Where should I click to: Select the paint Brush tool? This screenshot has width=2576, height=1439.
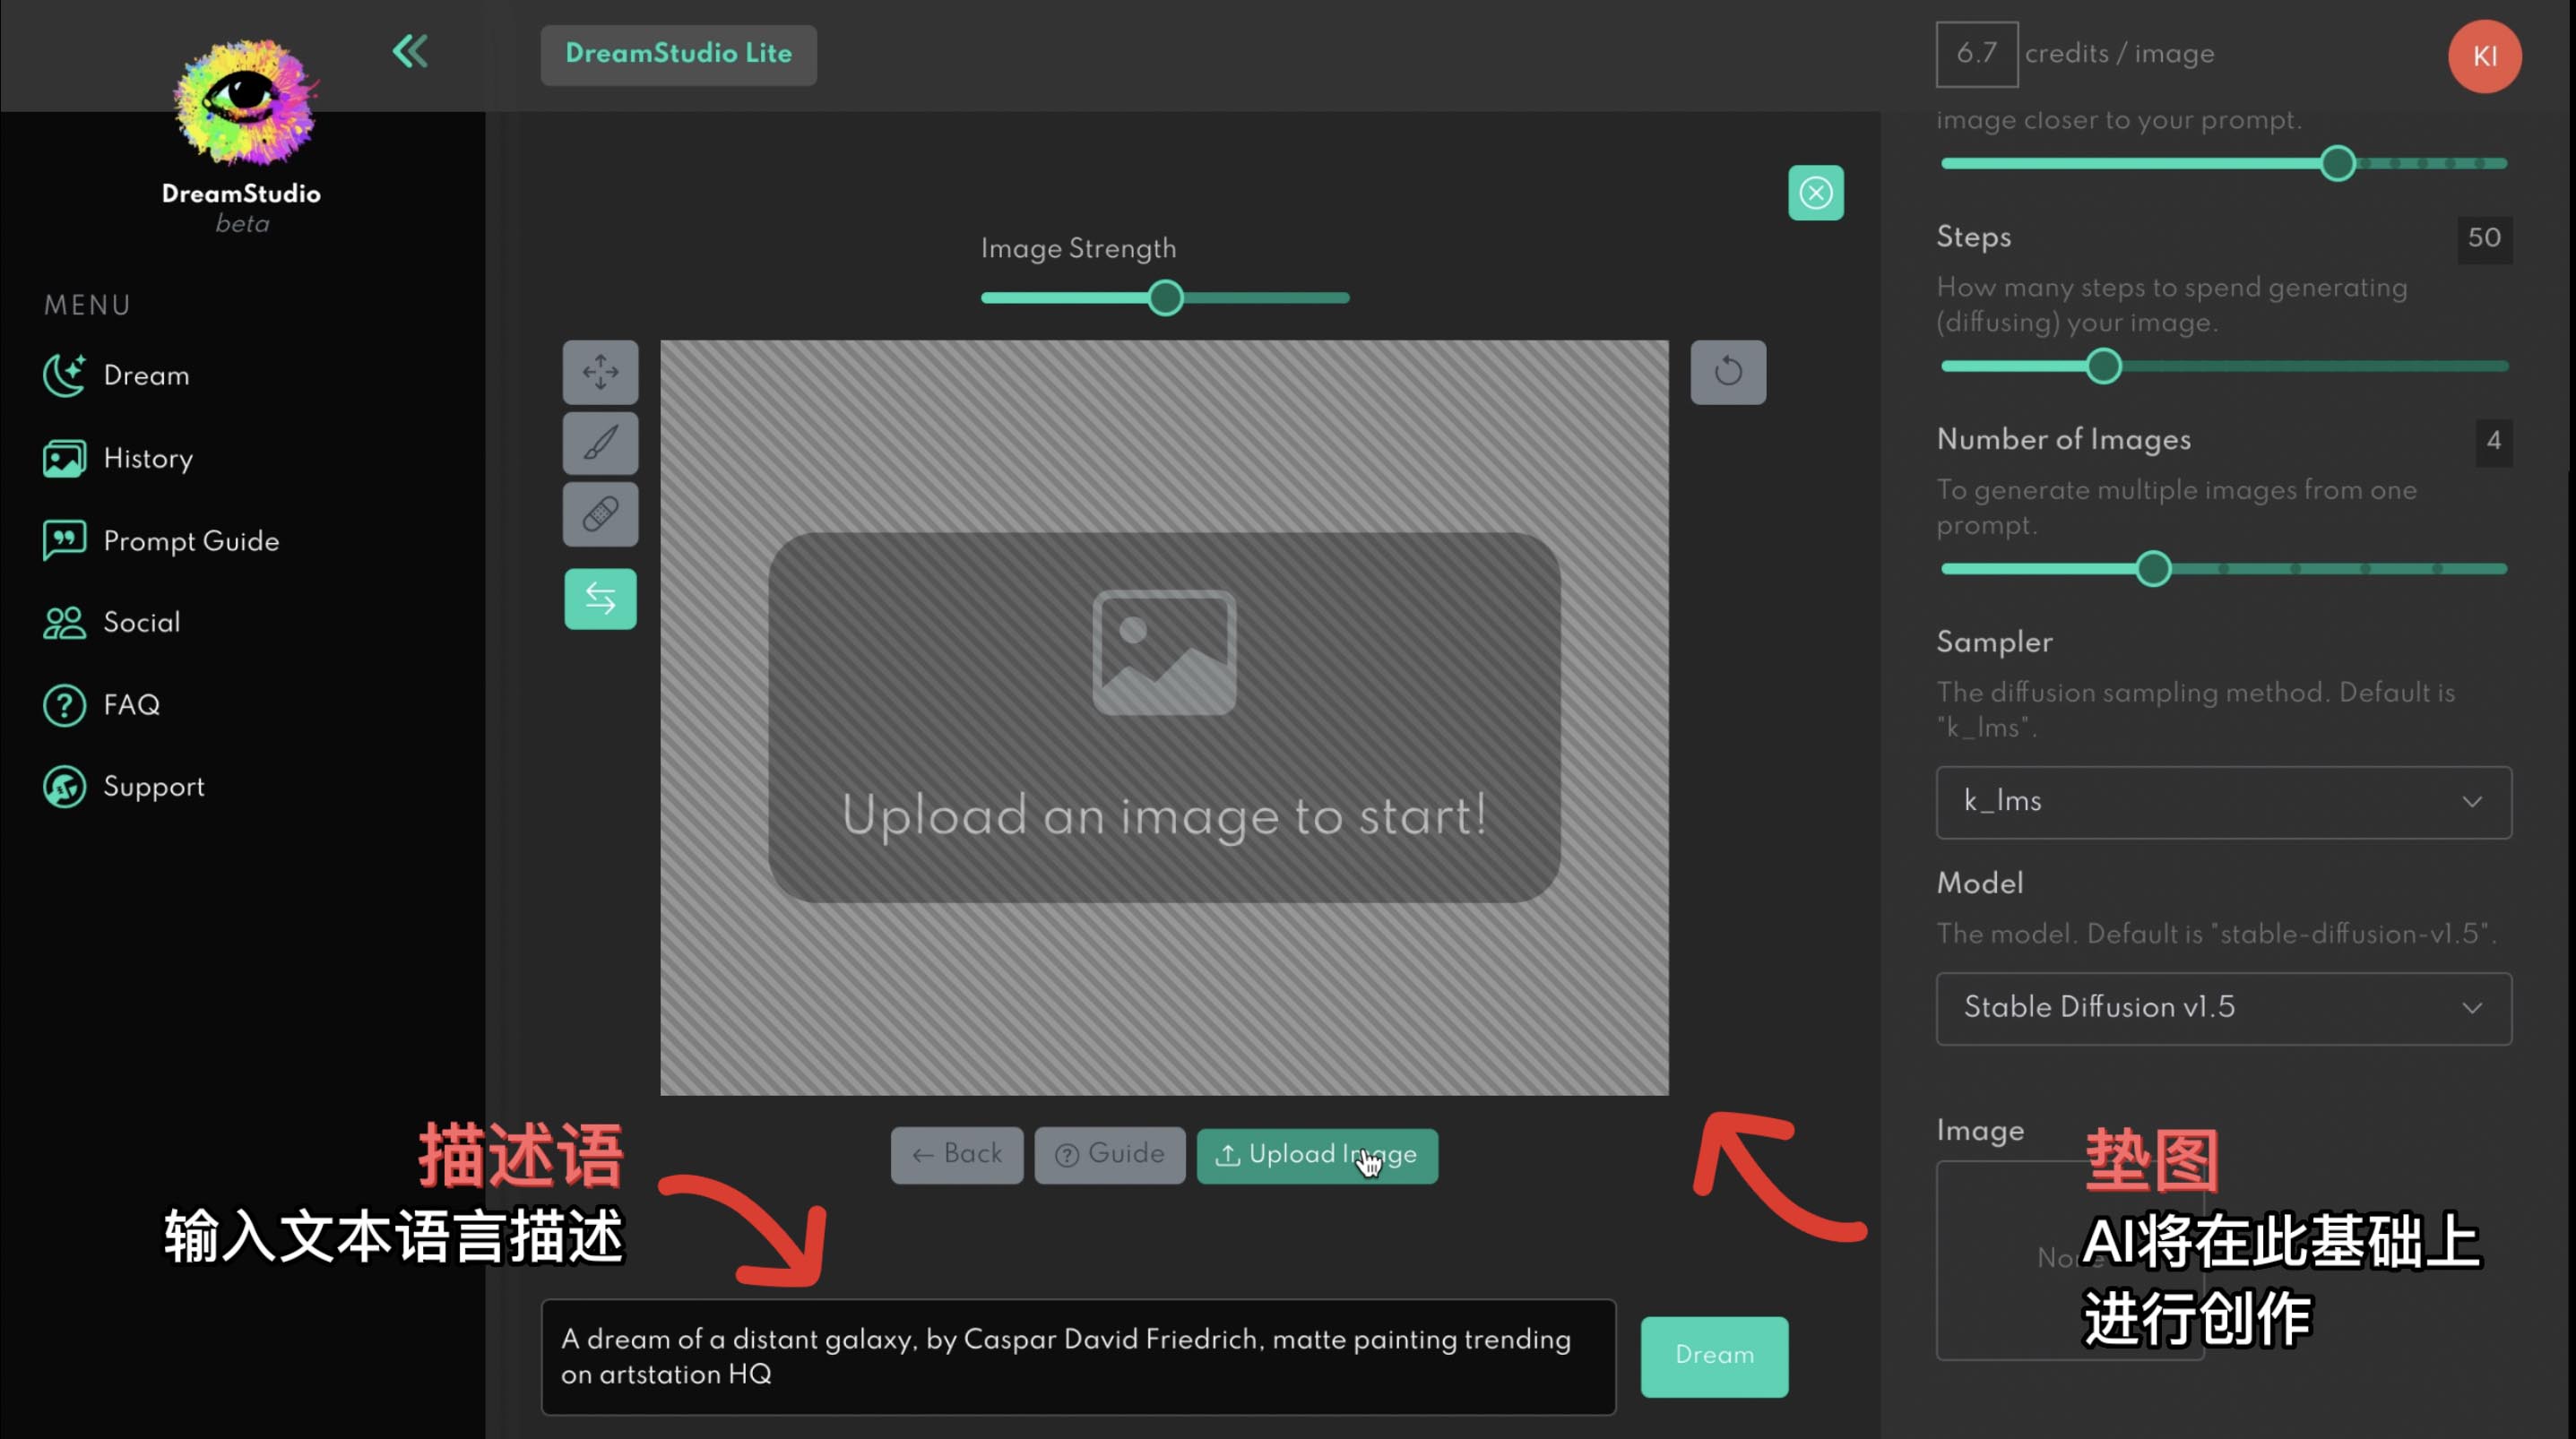point(600,443)
